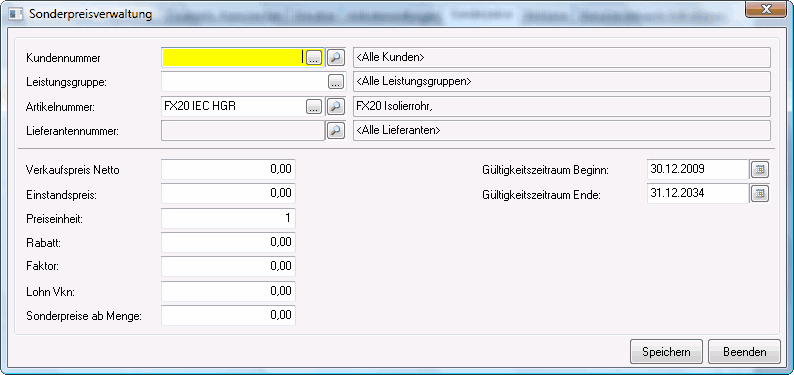This screenshot has height=375, width=794.
Task: Click the Sonderpreisverwaltung title text
Action: point(91,14)
